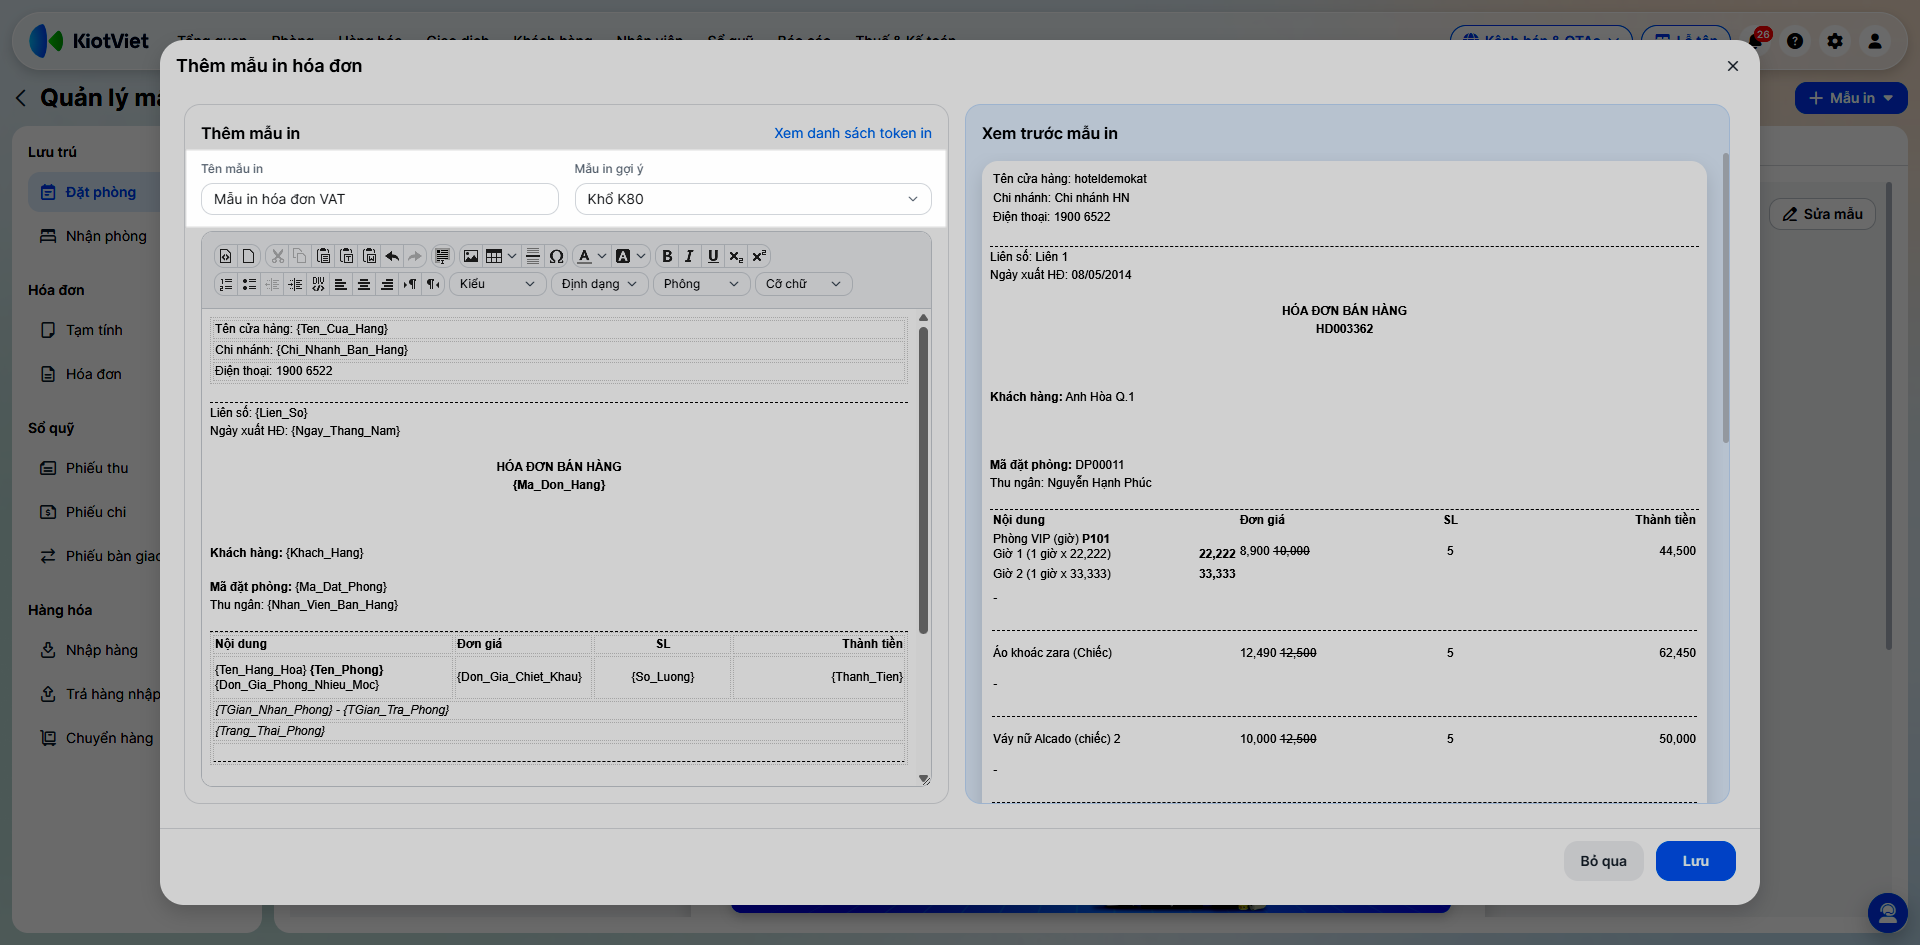Select Đặt phòng in the sidebar
The image size is (1920, 945).
click(96, 192)
